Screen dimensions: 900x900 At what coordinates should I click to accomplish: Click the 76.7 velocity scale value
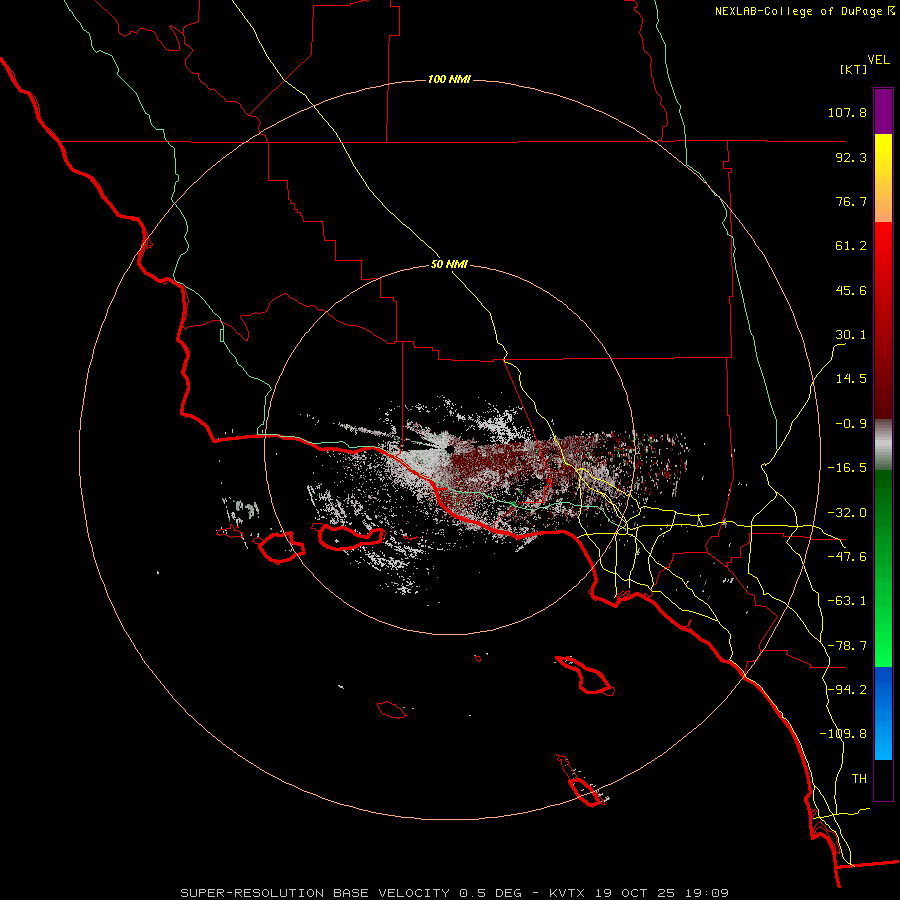(x=851, y=201)
